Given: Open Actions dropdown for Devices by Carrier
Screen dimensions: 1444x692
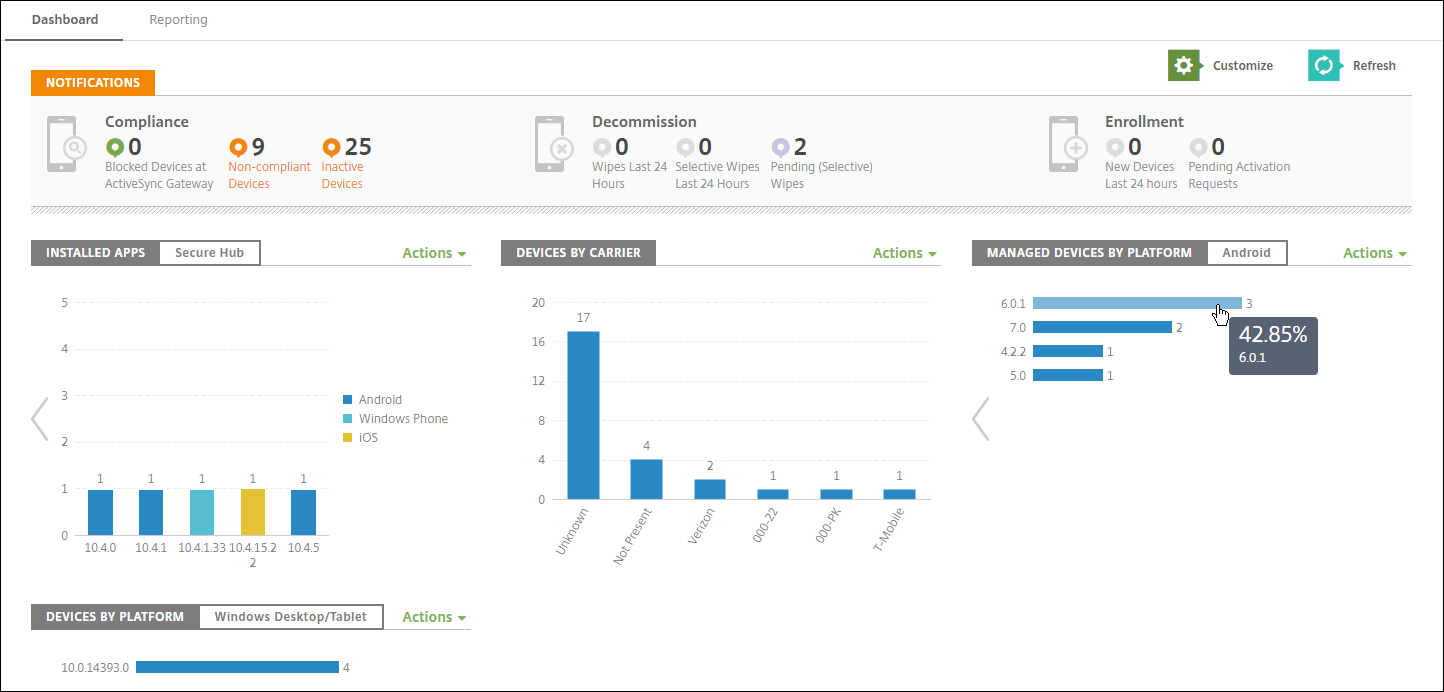Looking at the screenshot, I should pyautogui.click(x=904, y=253).
